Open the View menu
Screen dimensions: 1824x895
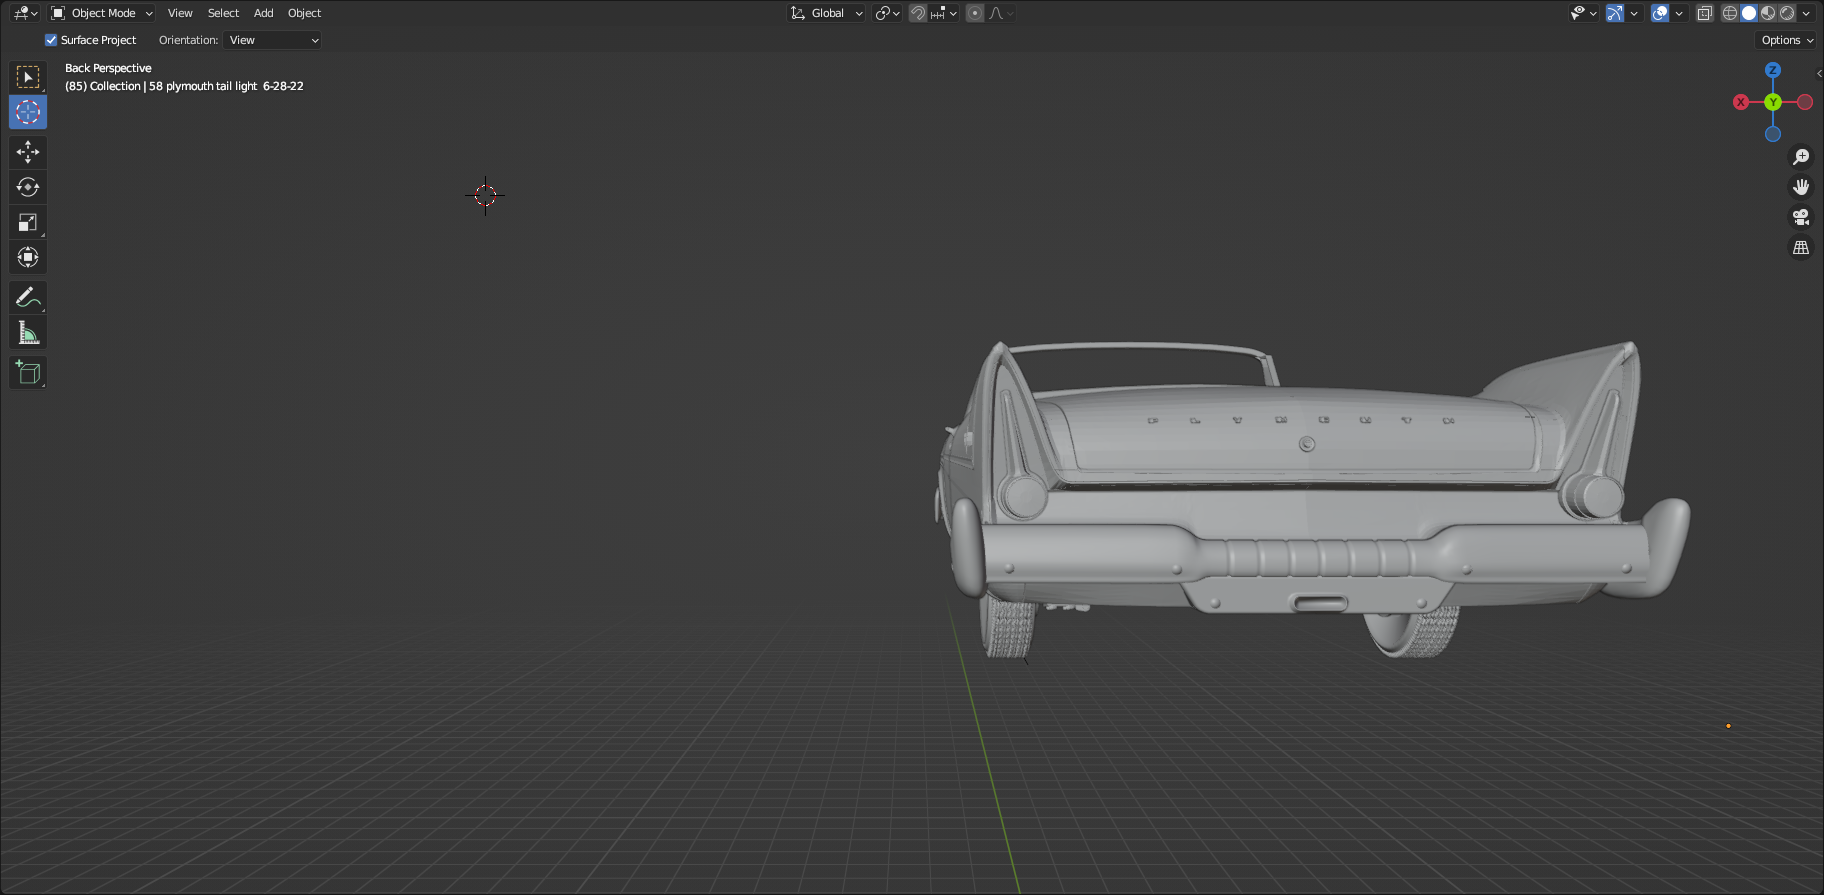pos(180,13)
